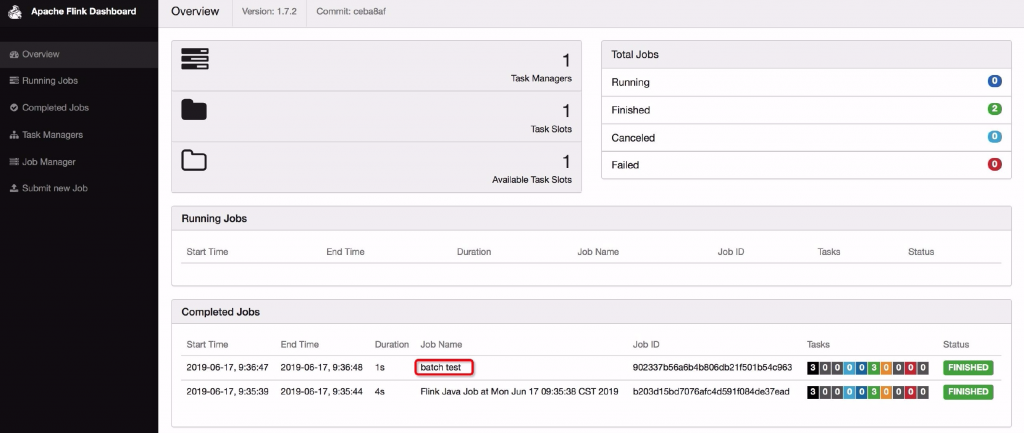
Task: Open the batch test job
Action: point(440,368)
